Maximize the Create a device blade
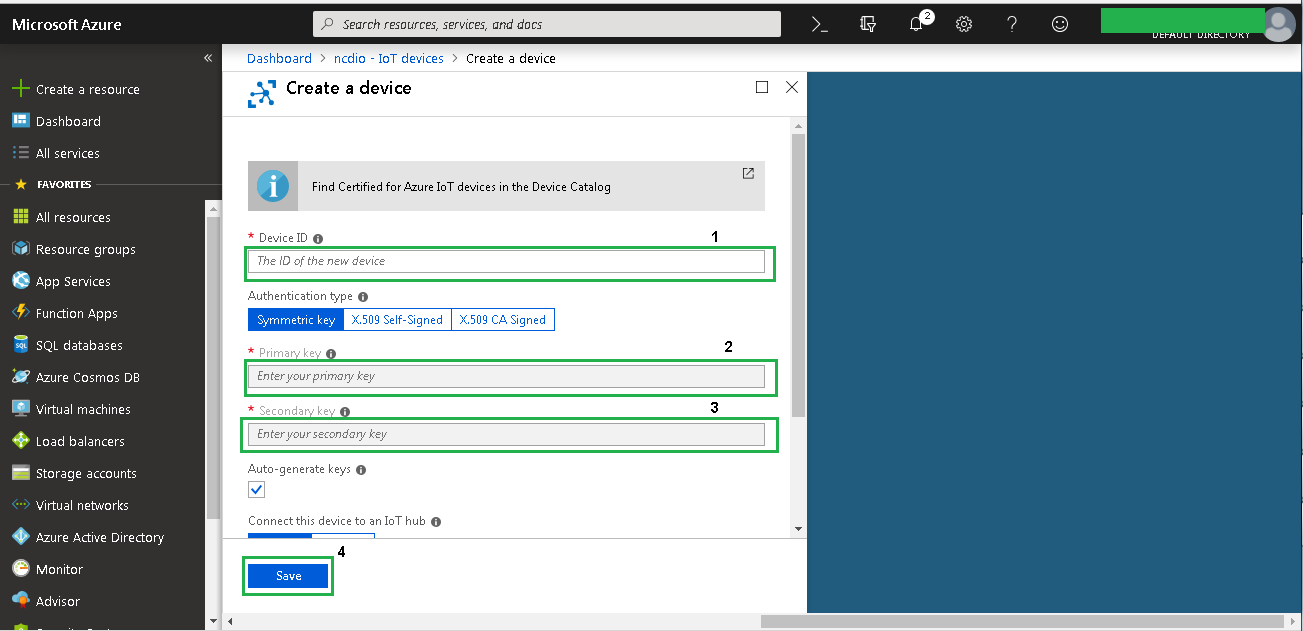The width and height of the screenshot is (1303, 631). click(762, 87)
